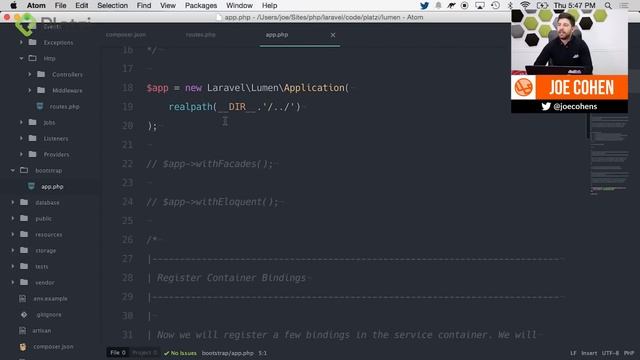Viewport: 640px width, 360px height.
Task: Expand the vendor folder arrow
Action: click(13, 282)
